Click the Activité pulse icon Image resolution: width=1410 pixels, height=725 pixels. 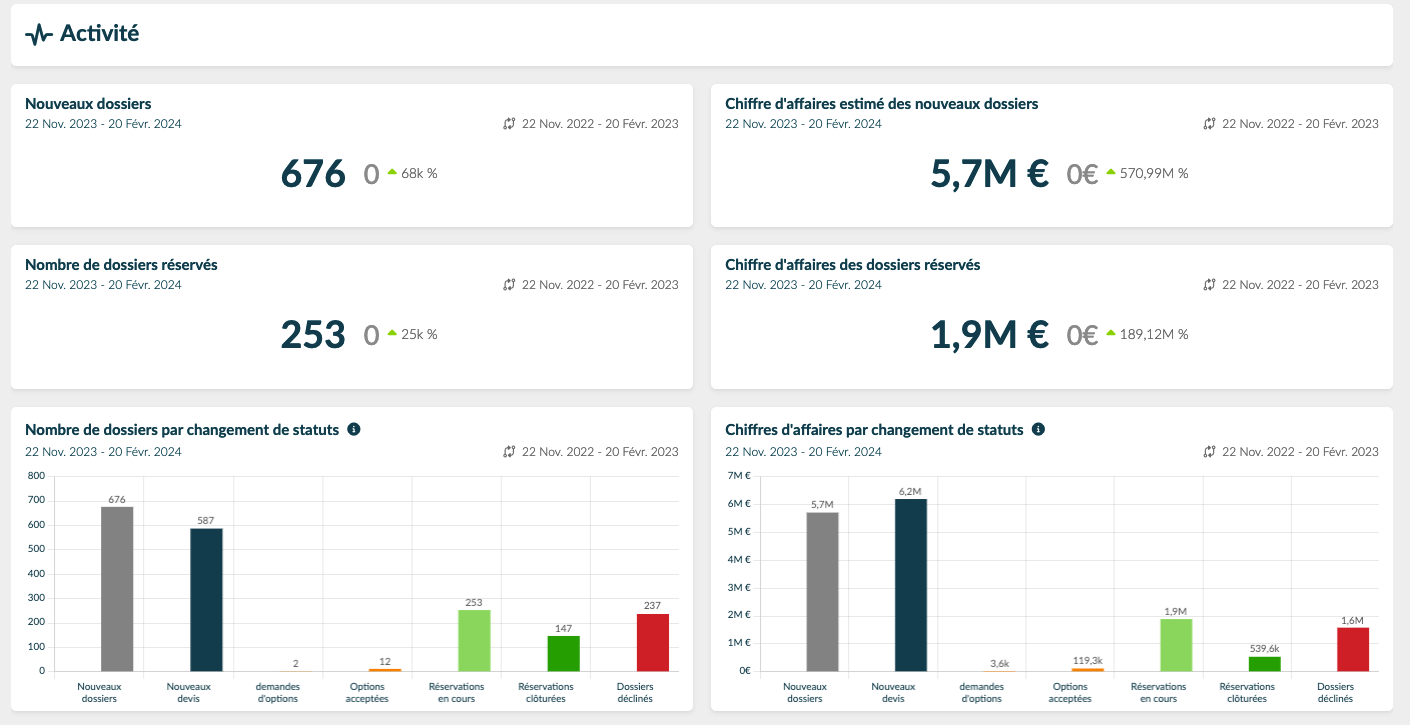(x=38, y=35)
